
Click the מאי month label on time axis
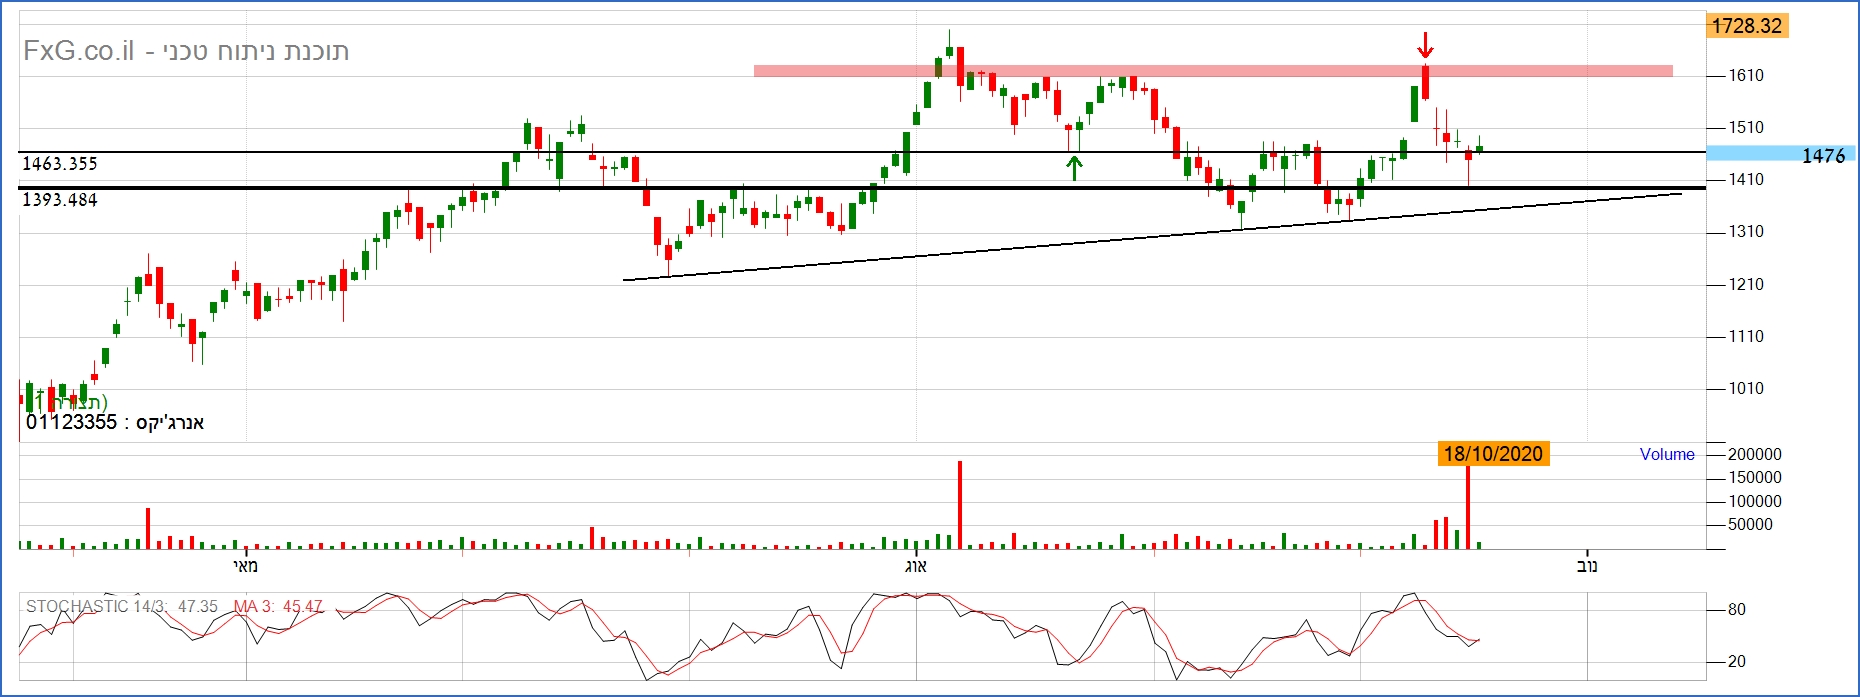coord(245,566)
